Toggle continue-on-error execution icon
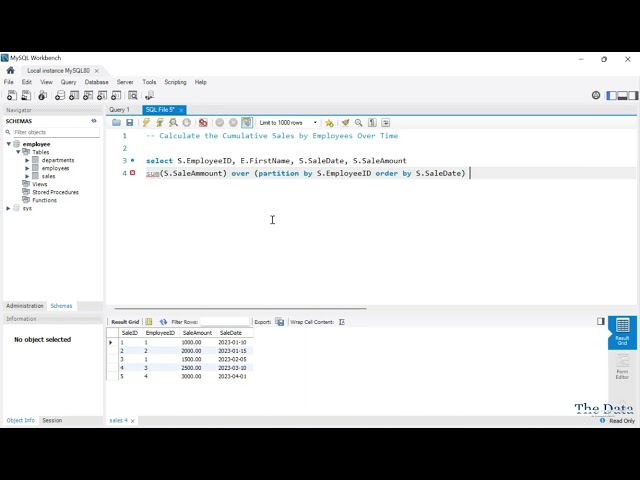The image size is (640, 480). [x=203, y=122]
